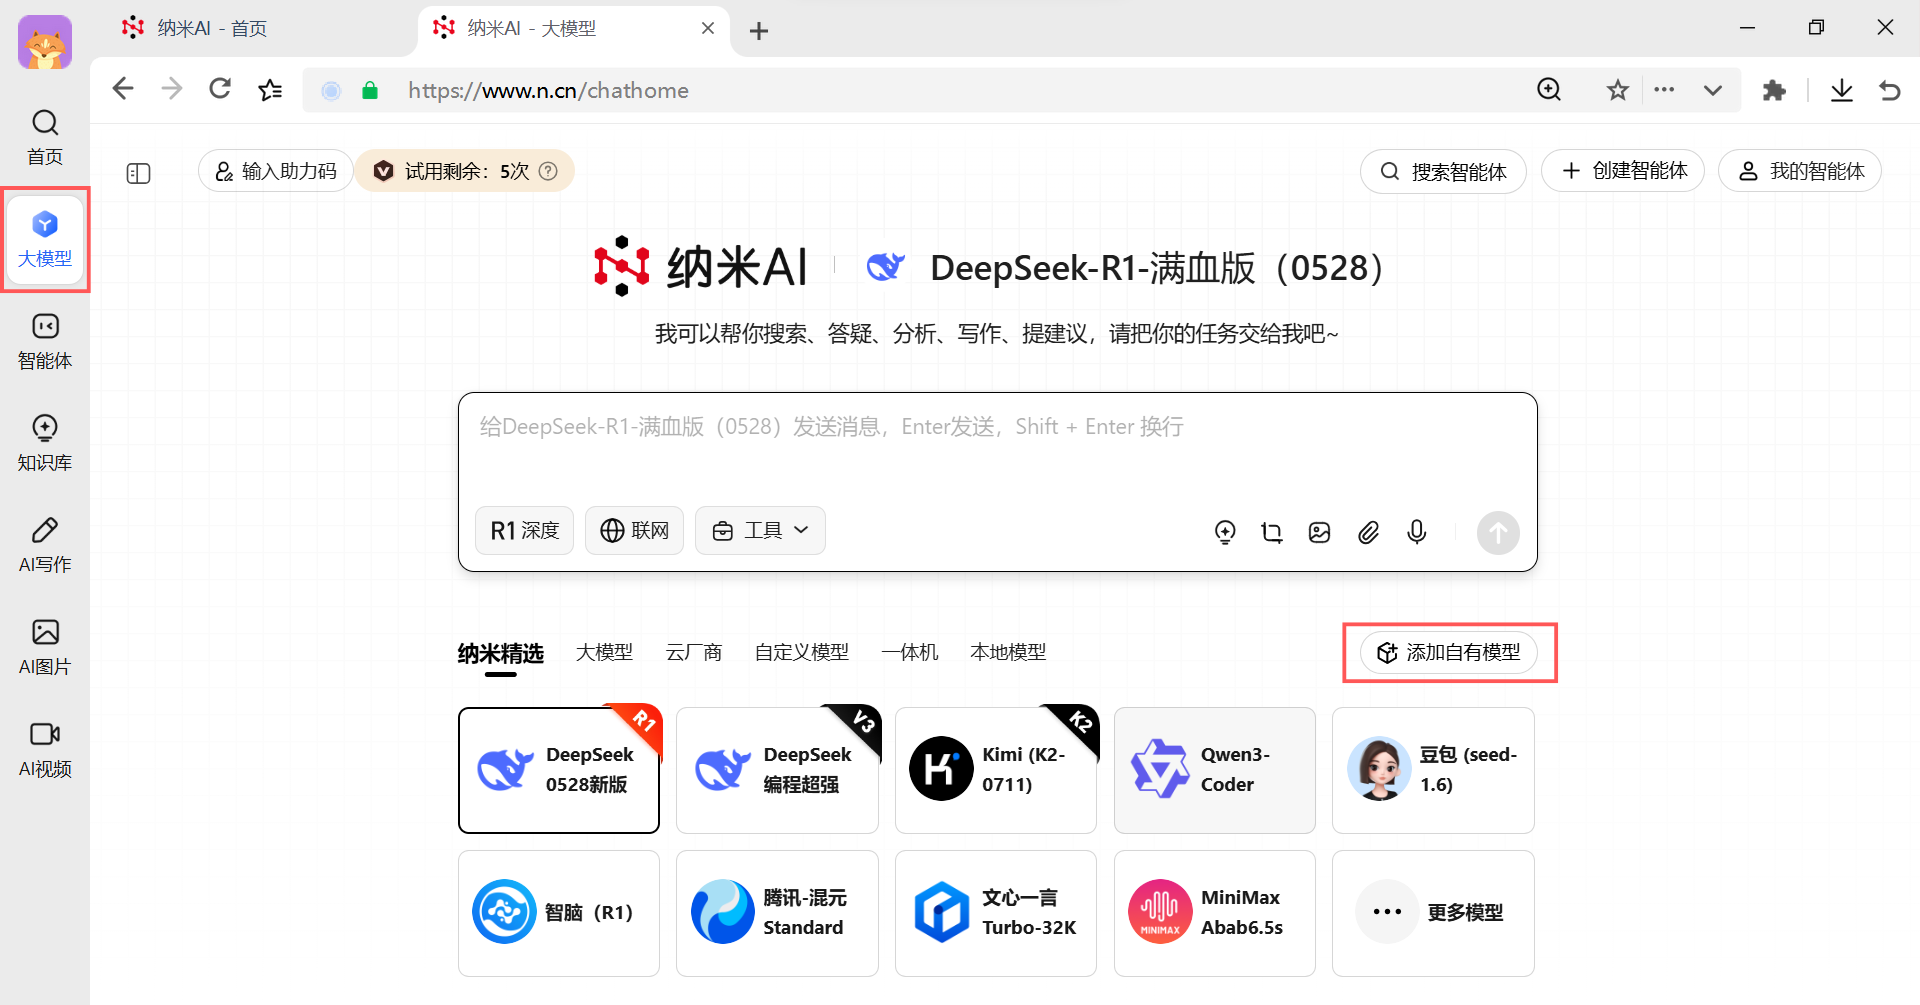The image size is (1920, 1005).
Task: Open the 知识库 sidebar section
Action: (45, 443)
